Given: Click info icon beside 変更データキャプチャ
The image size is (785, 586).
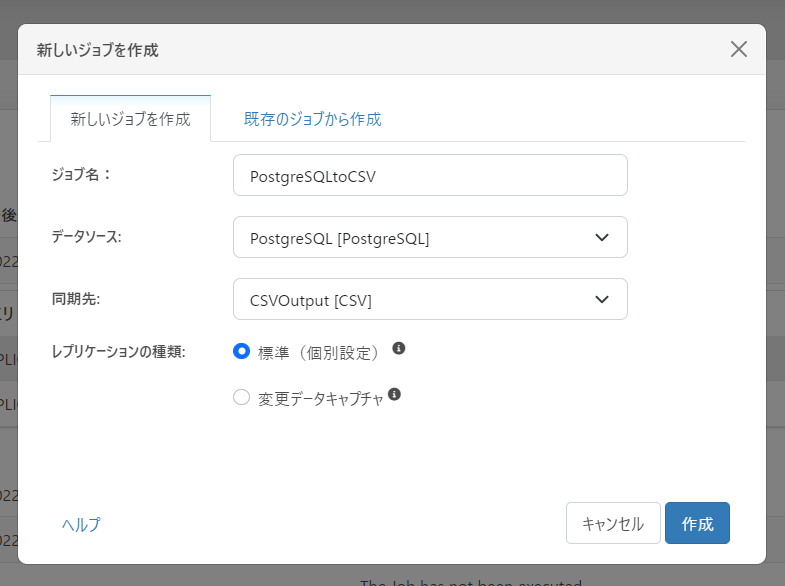Looking at the screenshot, I should [394, 394].
